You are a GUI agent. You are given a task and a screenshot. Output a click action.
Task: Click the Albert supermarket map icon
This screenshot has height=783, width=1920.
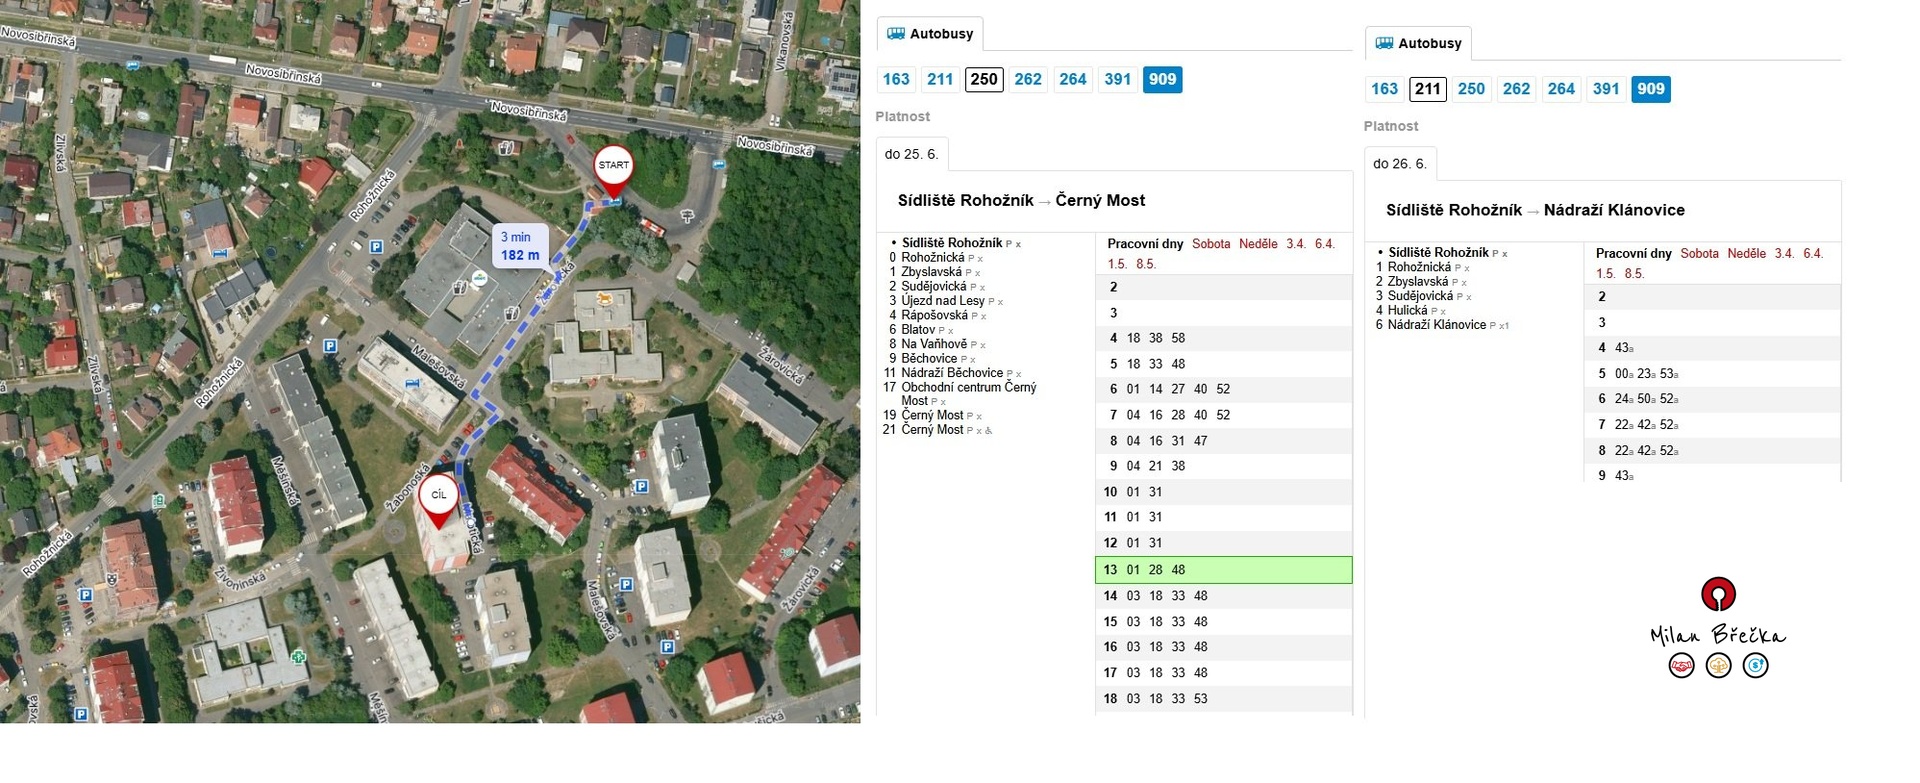(480, 278)
